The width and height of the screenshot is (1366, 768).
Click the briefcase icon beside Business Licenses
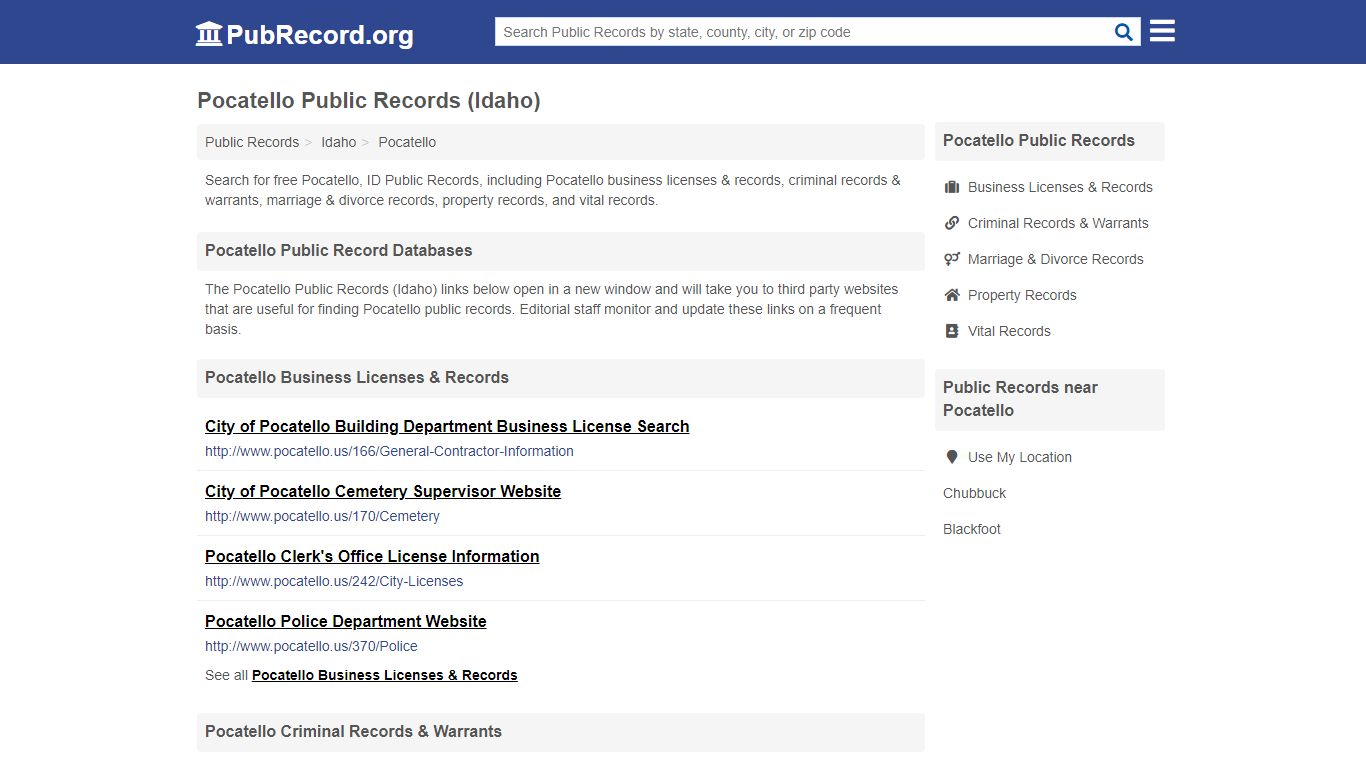[952, 187]
